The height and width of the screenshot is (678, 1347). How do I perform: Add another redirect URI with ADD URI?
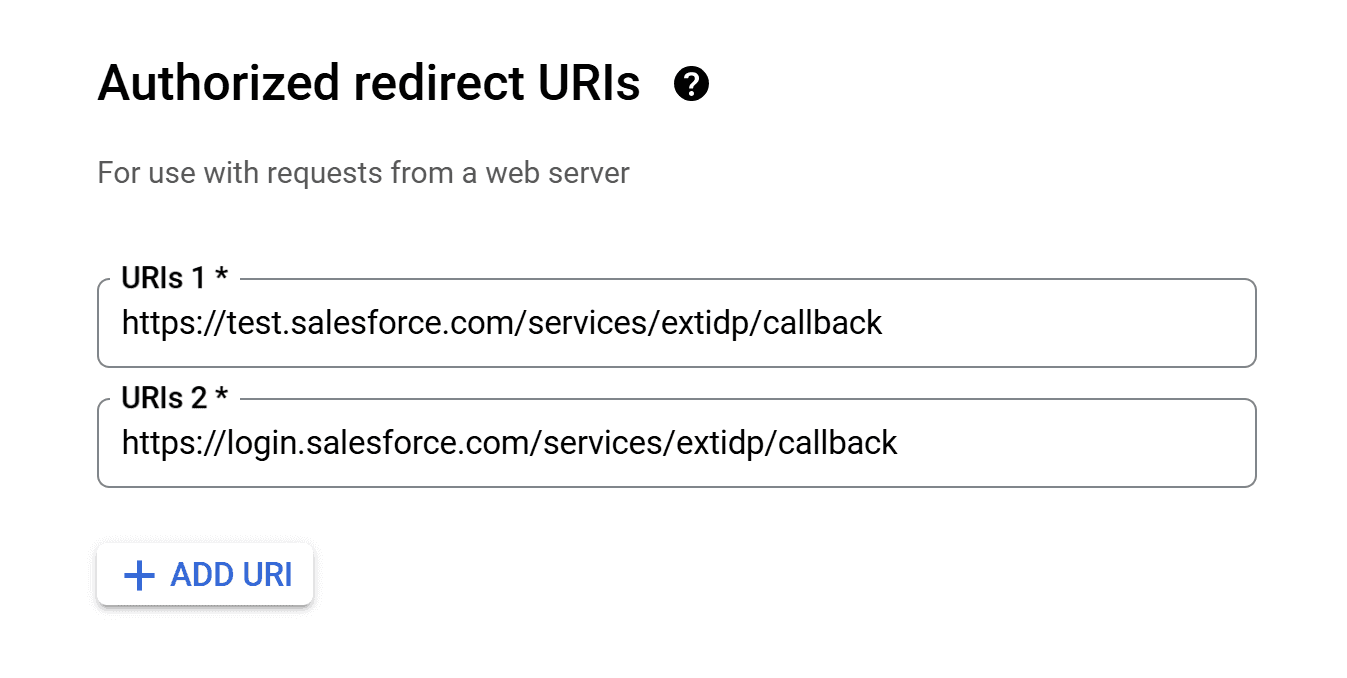pyautogui.click(x=205, y=575)
